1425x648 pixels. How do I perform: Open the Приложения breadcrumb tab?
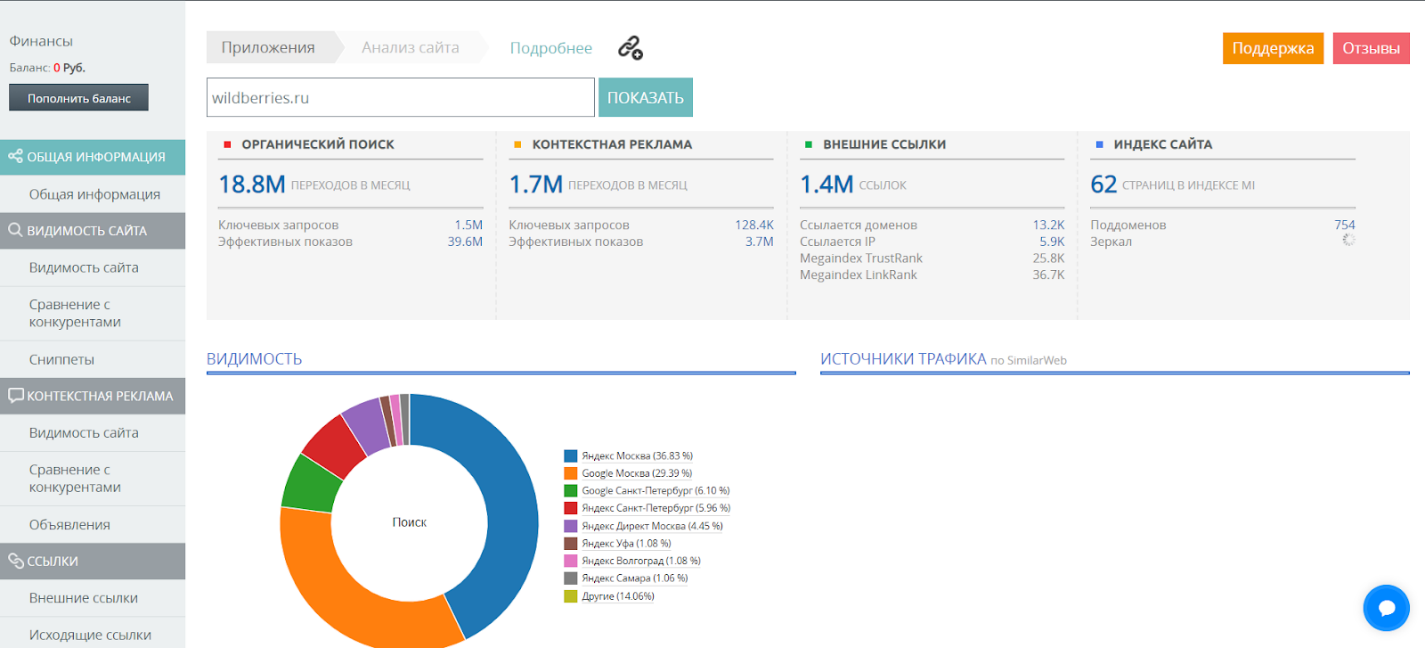tap(268, 47)
